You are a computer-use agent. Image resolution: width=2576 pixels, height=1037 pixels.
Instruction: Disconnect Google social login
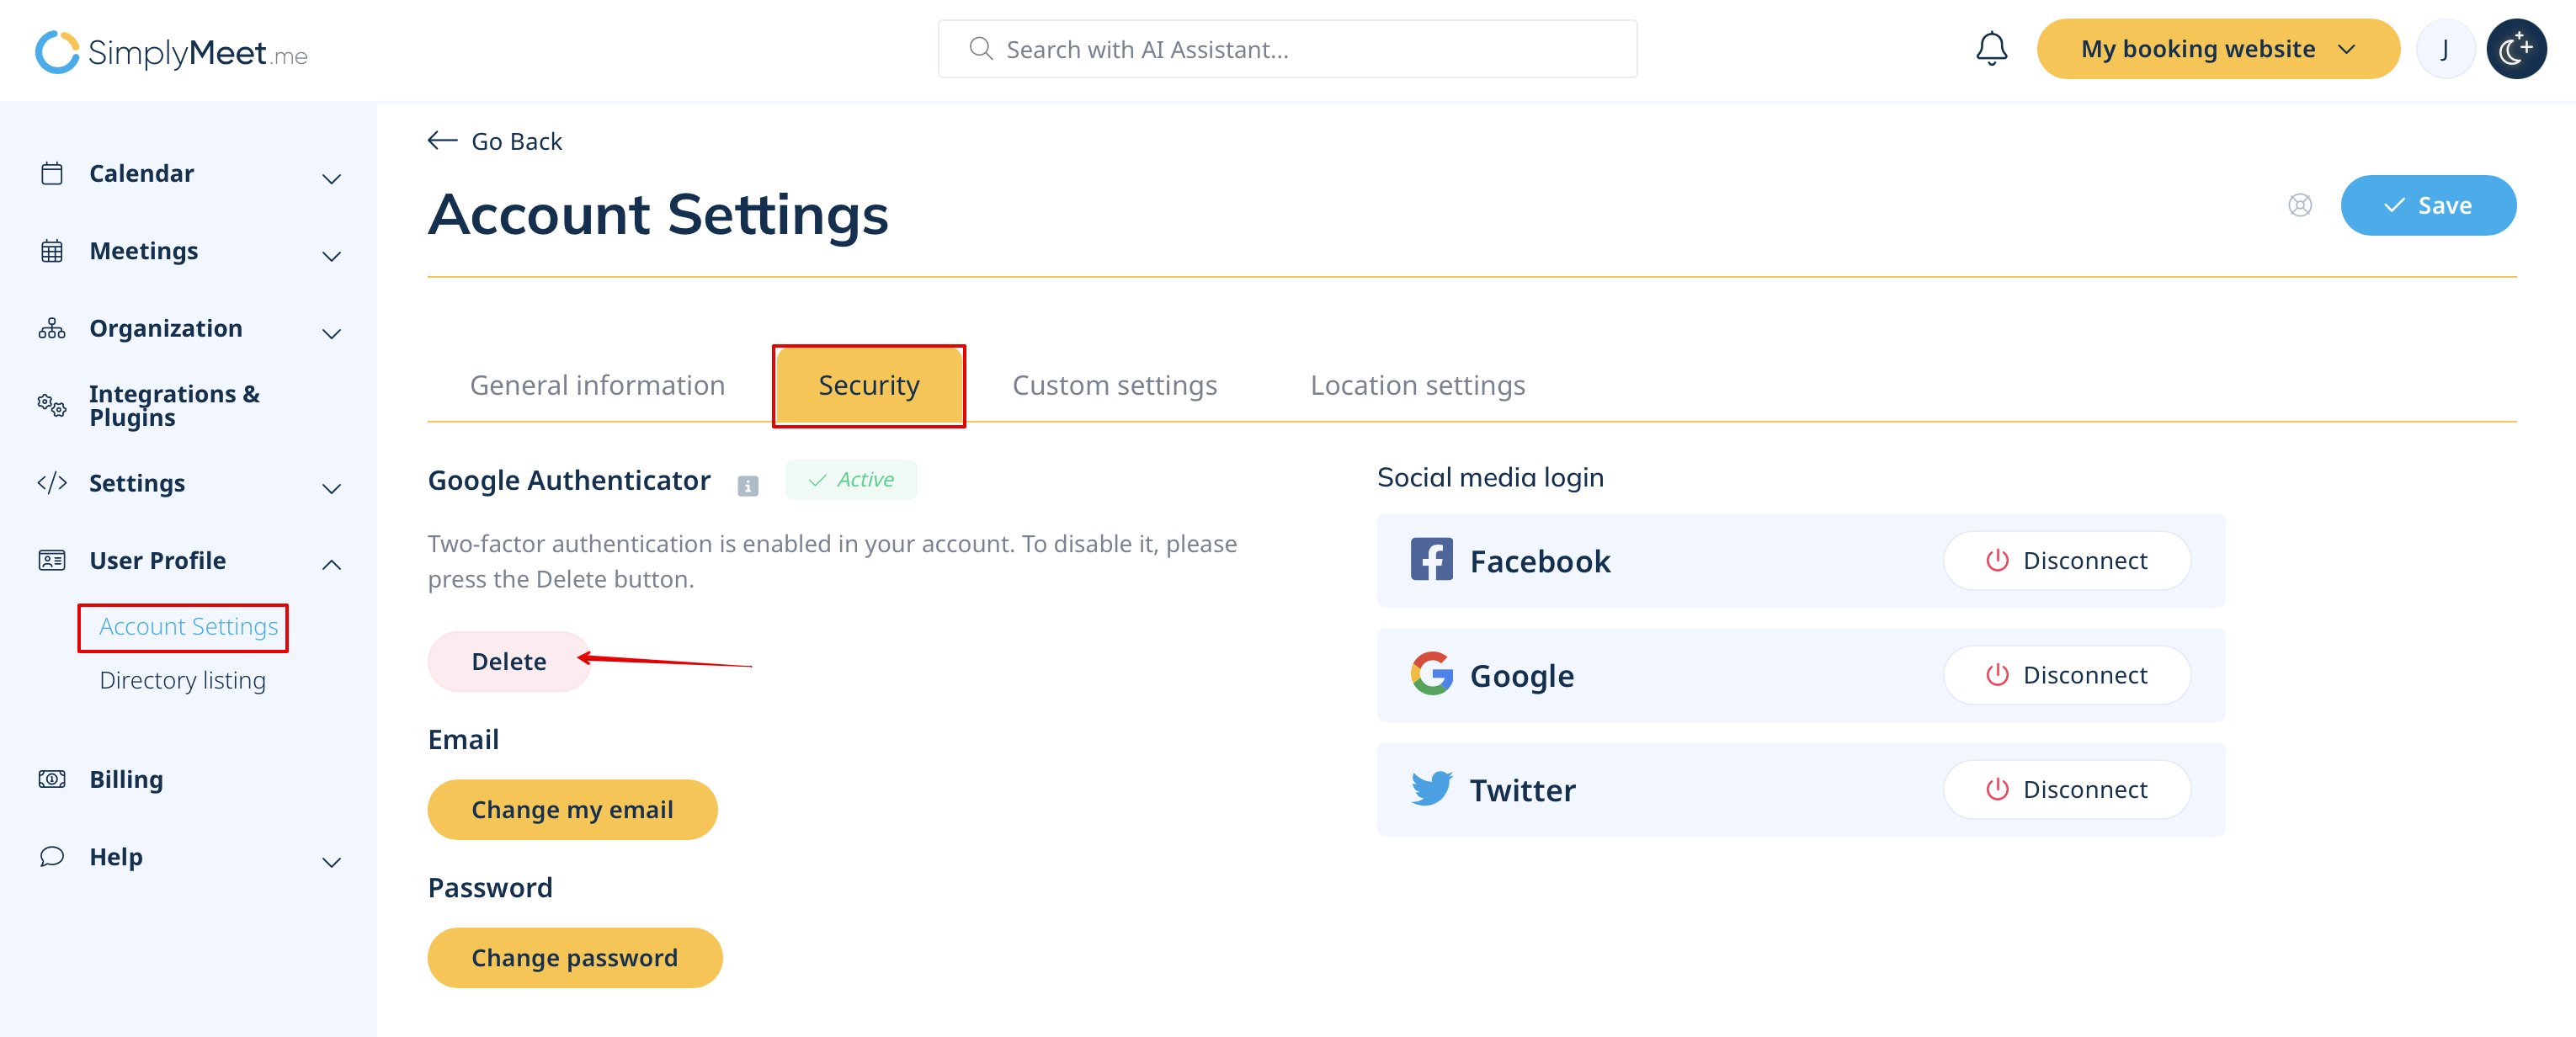[x=2066, y=675]
